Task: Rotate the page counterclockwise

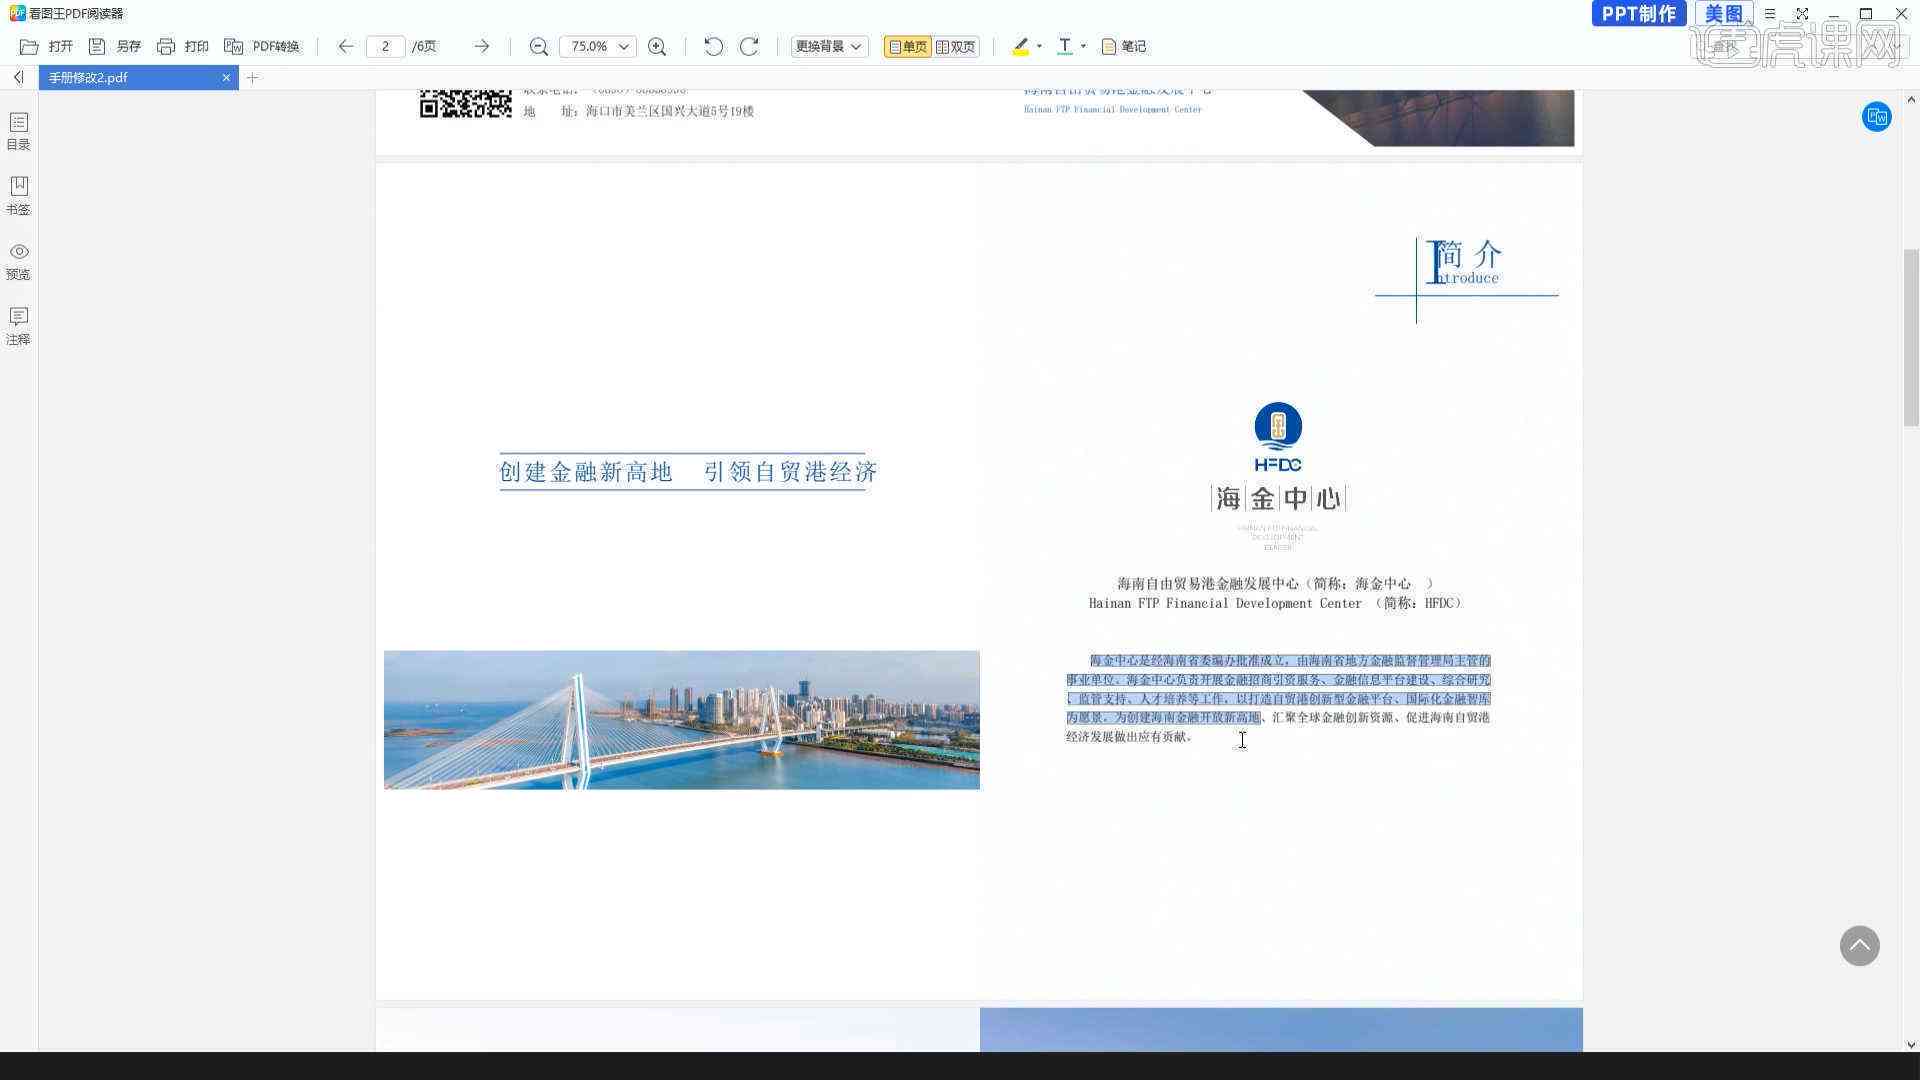Action: [x=713, y=46]
